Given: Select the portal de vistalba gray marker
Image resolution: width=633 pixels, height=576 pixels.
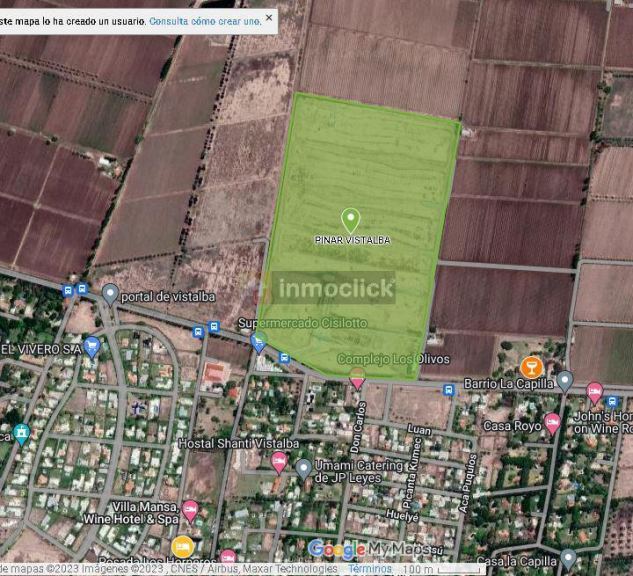Looking at the screenshot, I should [x=111, y=293].
